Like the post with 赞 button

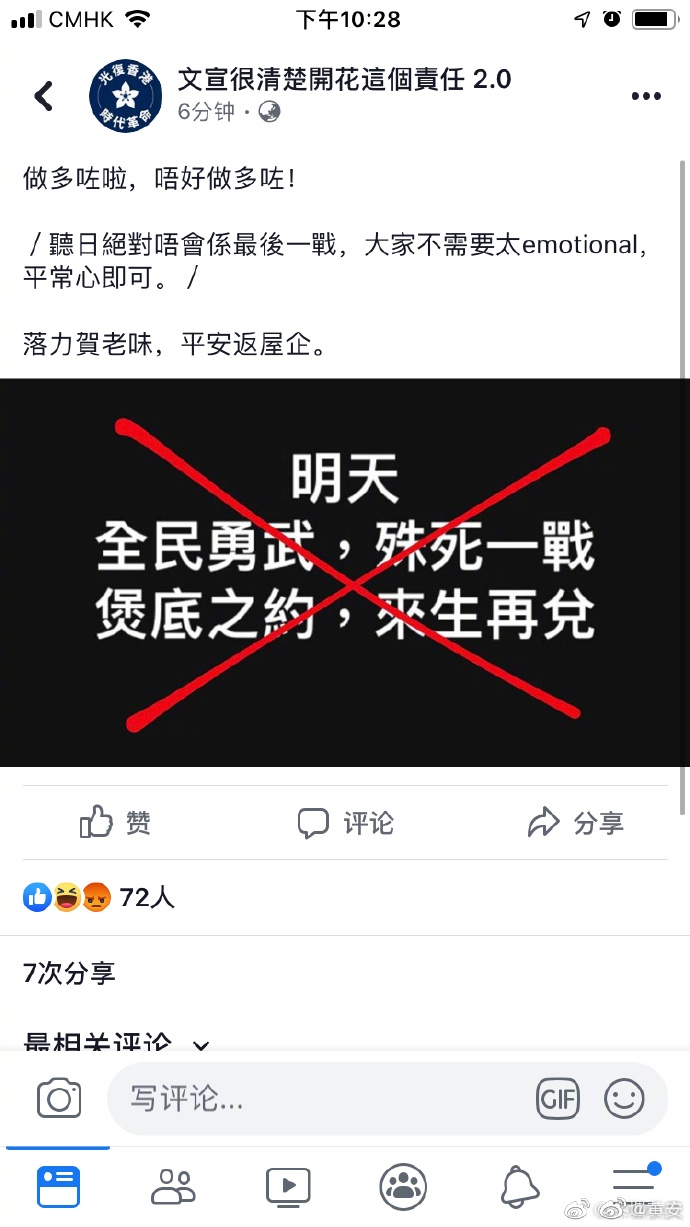coord(115,823)
